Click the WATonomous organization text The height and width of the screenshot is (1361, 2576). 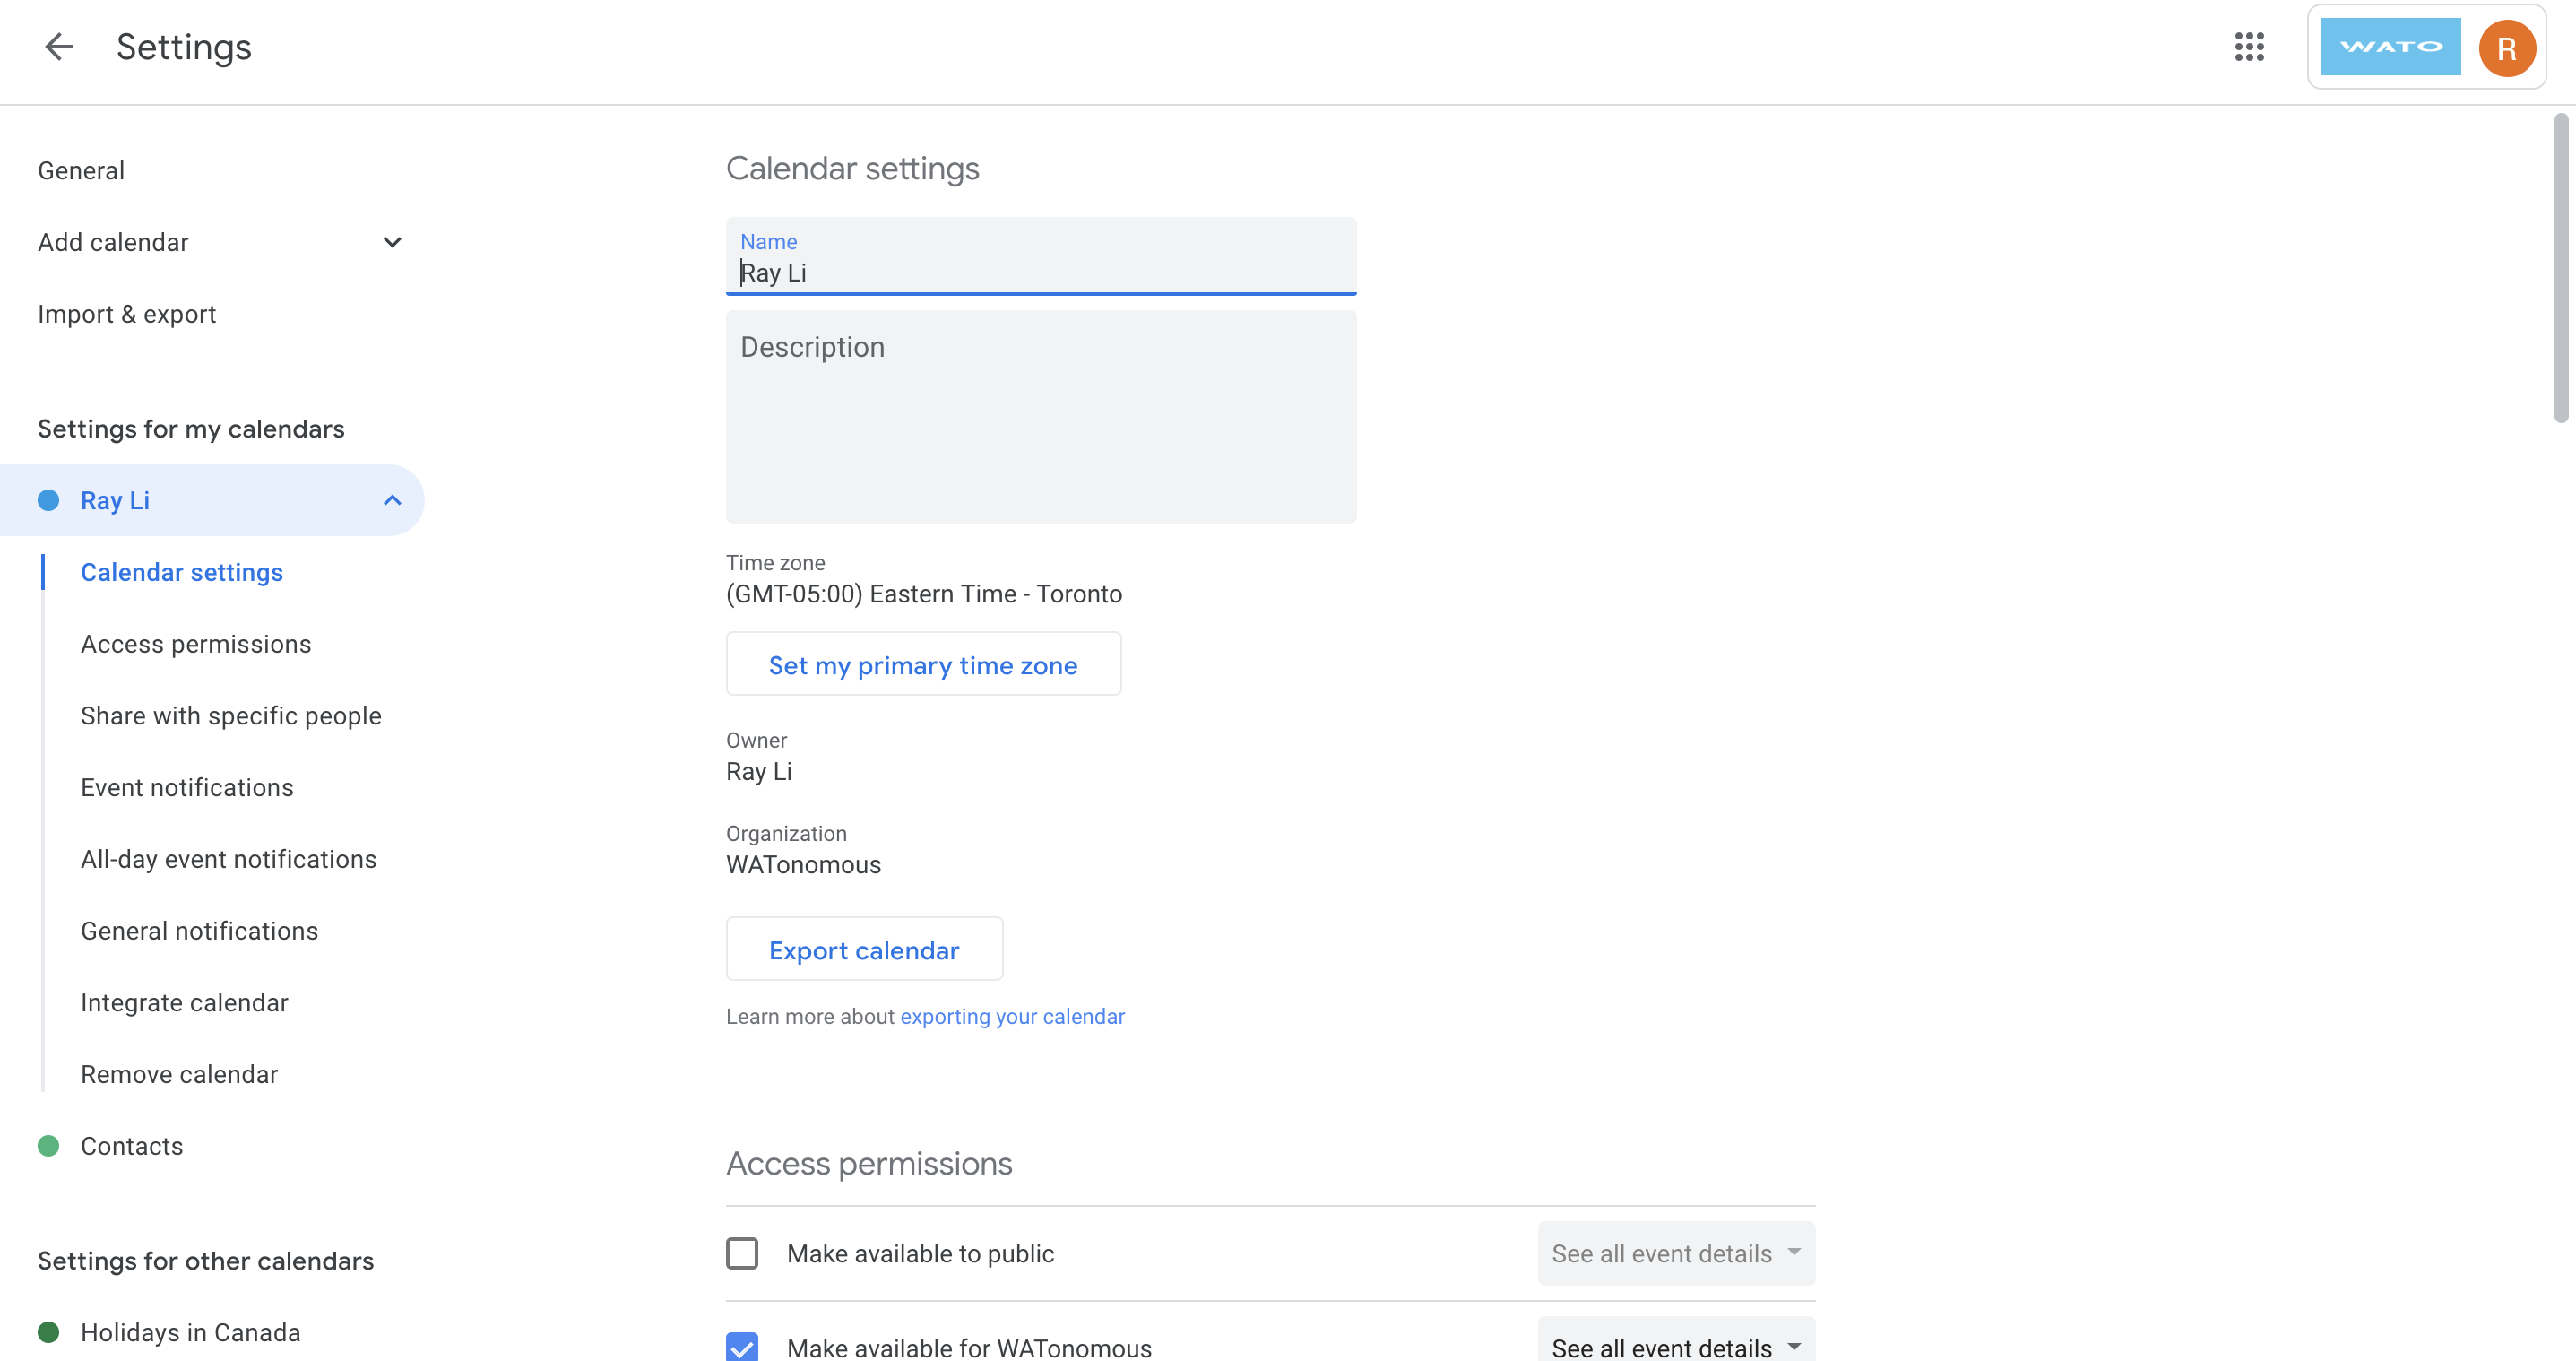point(803,865)
